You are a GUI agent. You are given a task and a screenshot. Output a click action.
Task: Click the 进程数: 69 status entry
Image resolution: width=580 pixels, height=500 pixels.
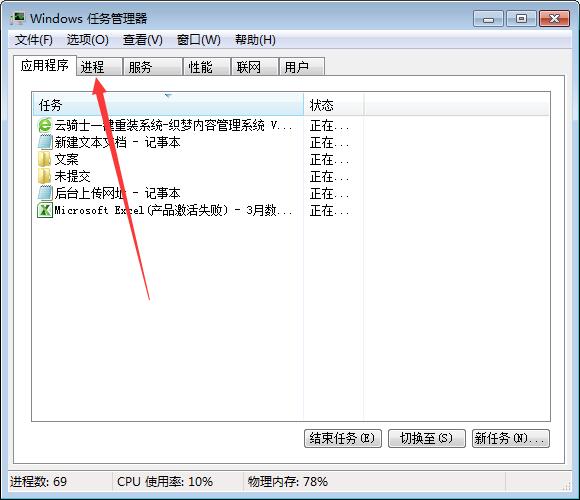[38, 482]
